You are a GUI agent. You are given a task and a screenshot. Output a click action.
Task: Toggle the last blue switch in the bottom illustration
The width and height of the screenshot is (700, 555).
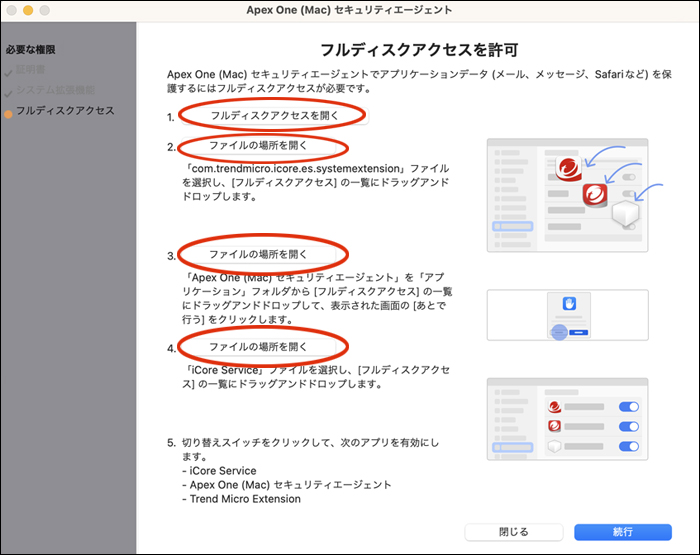point(628,445)
